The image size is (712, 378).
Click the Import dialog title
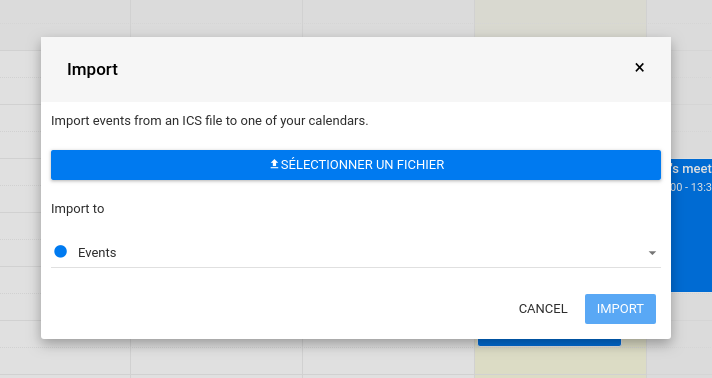(x=92, y=70)
